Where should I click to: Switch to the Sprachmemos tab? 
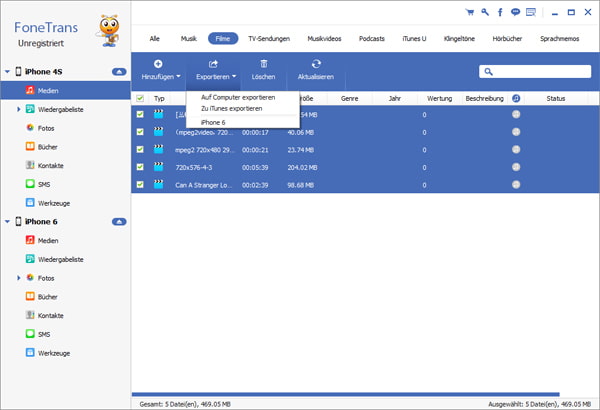(559, 39)
